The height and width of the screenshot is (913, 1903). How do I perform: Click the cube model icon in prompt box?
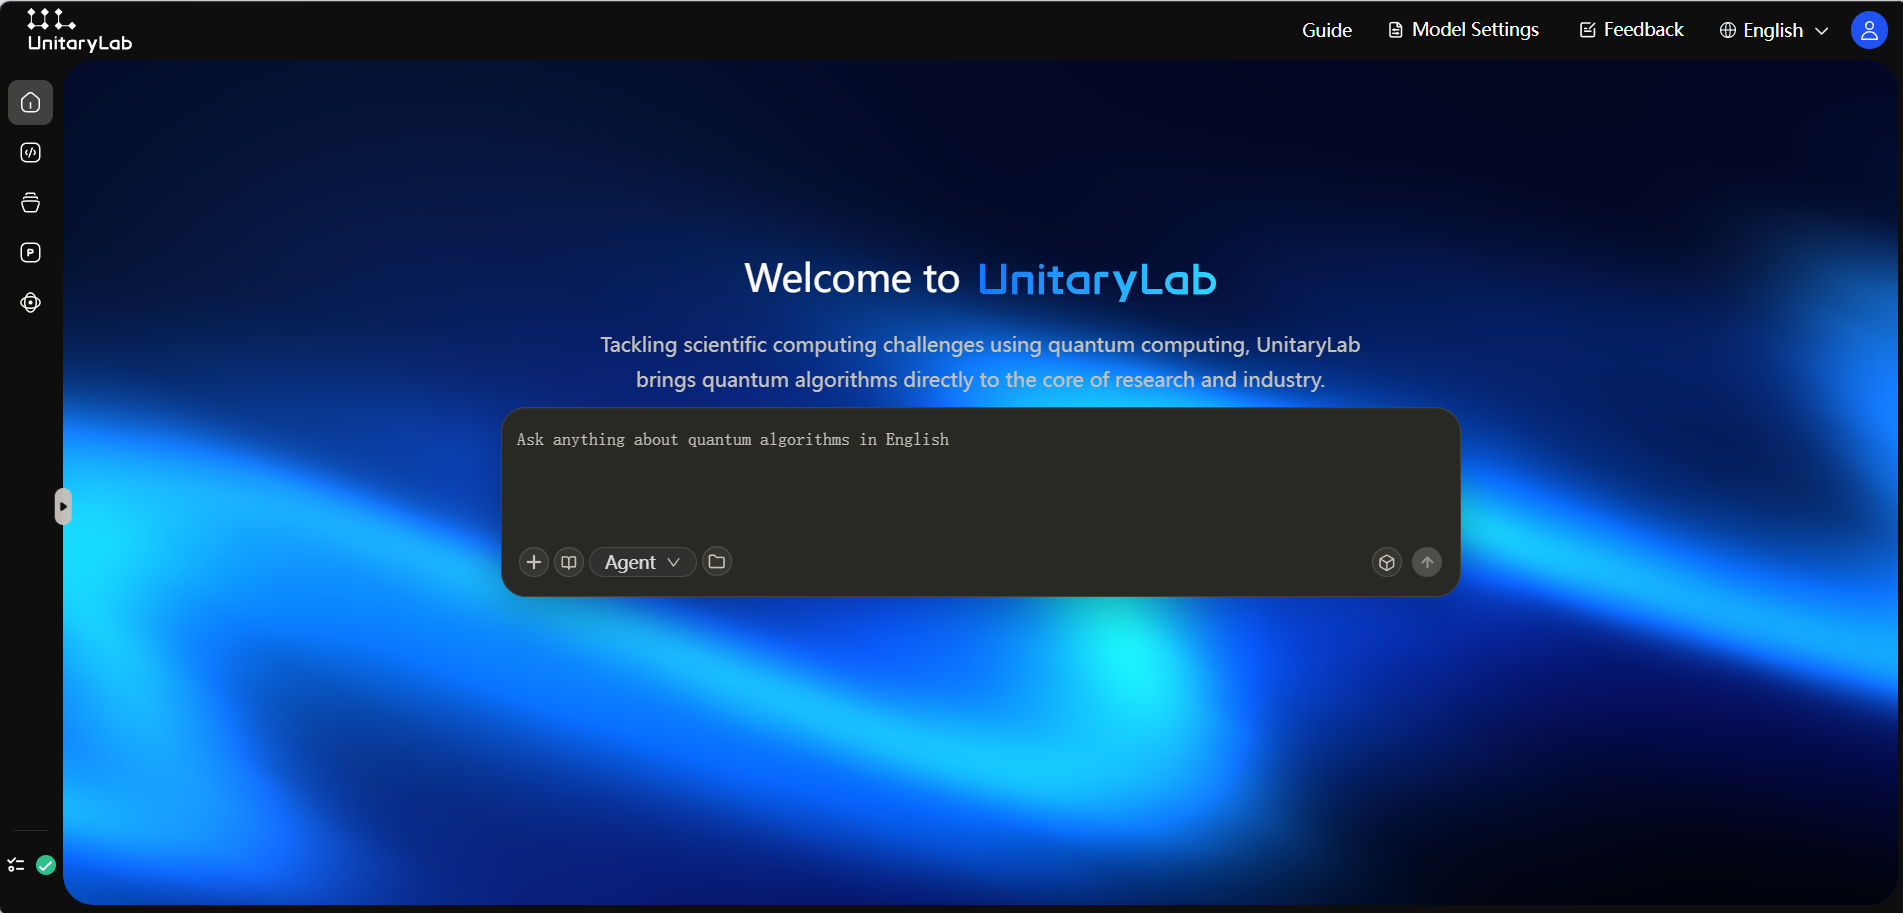click(1387, 563)
